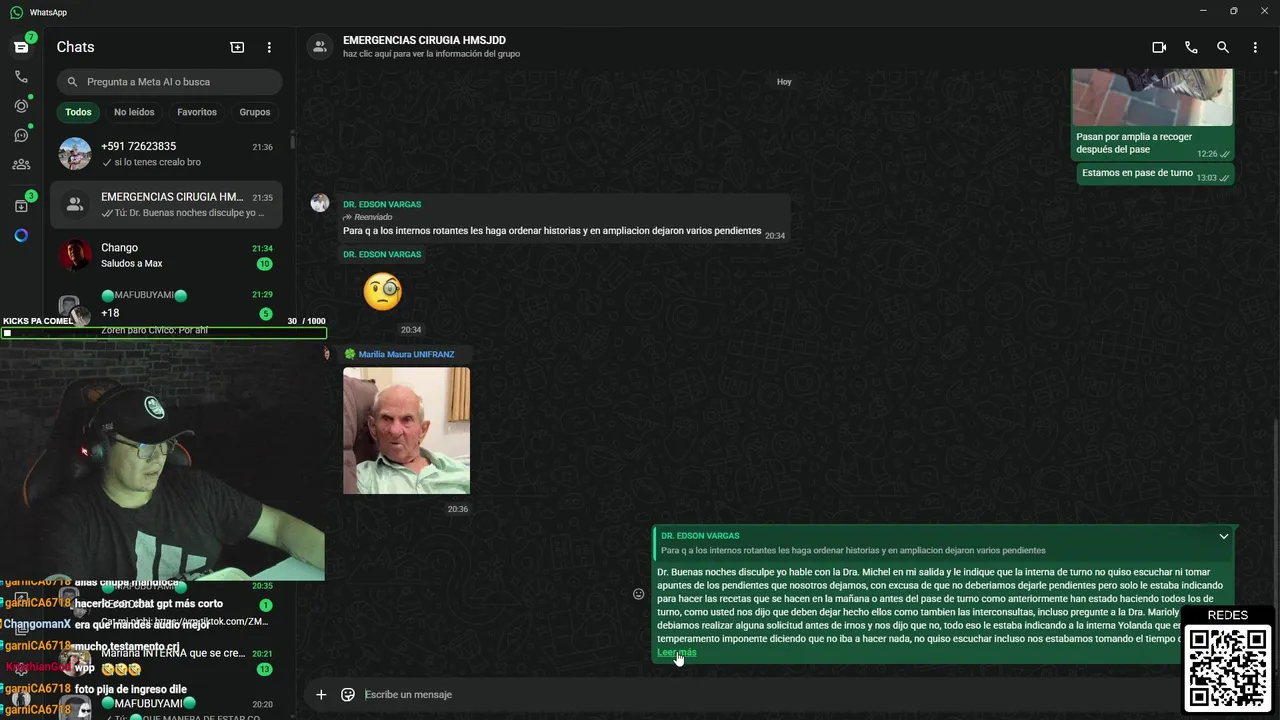
Task: Click Dr. Edson Vargas avatar beside message
Action: tap(320, 203)
